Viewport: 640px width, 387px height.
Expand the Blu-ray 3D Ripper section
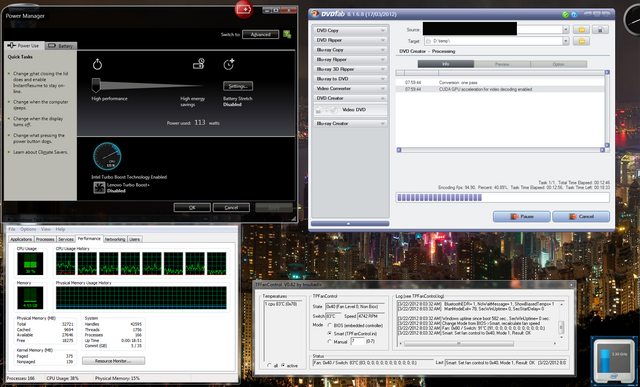pos(351,69)
